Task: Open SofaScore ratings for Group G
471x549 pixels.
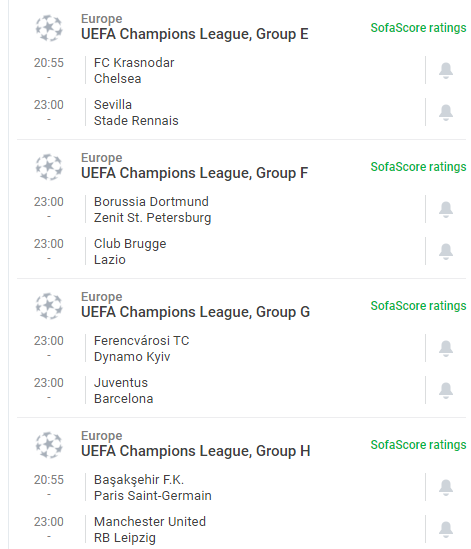Action: (418, 306)
